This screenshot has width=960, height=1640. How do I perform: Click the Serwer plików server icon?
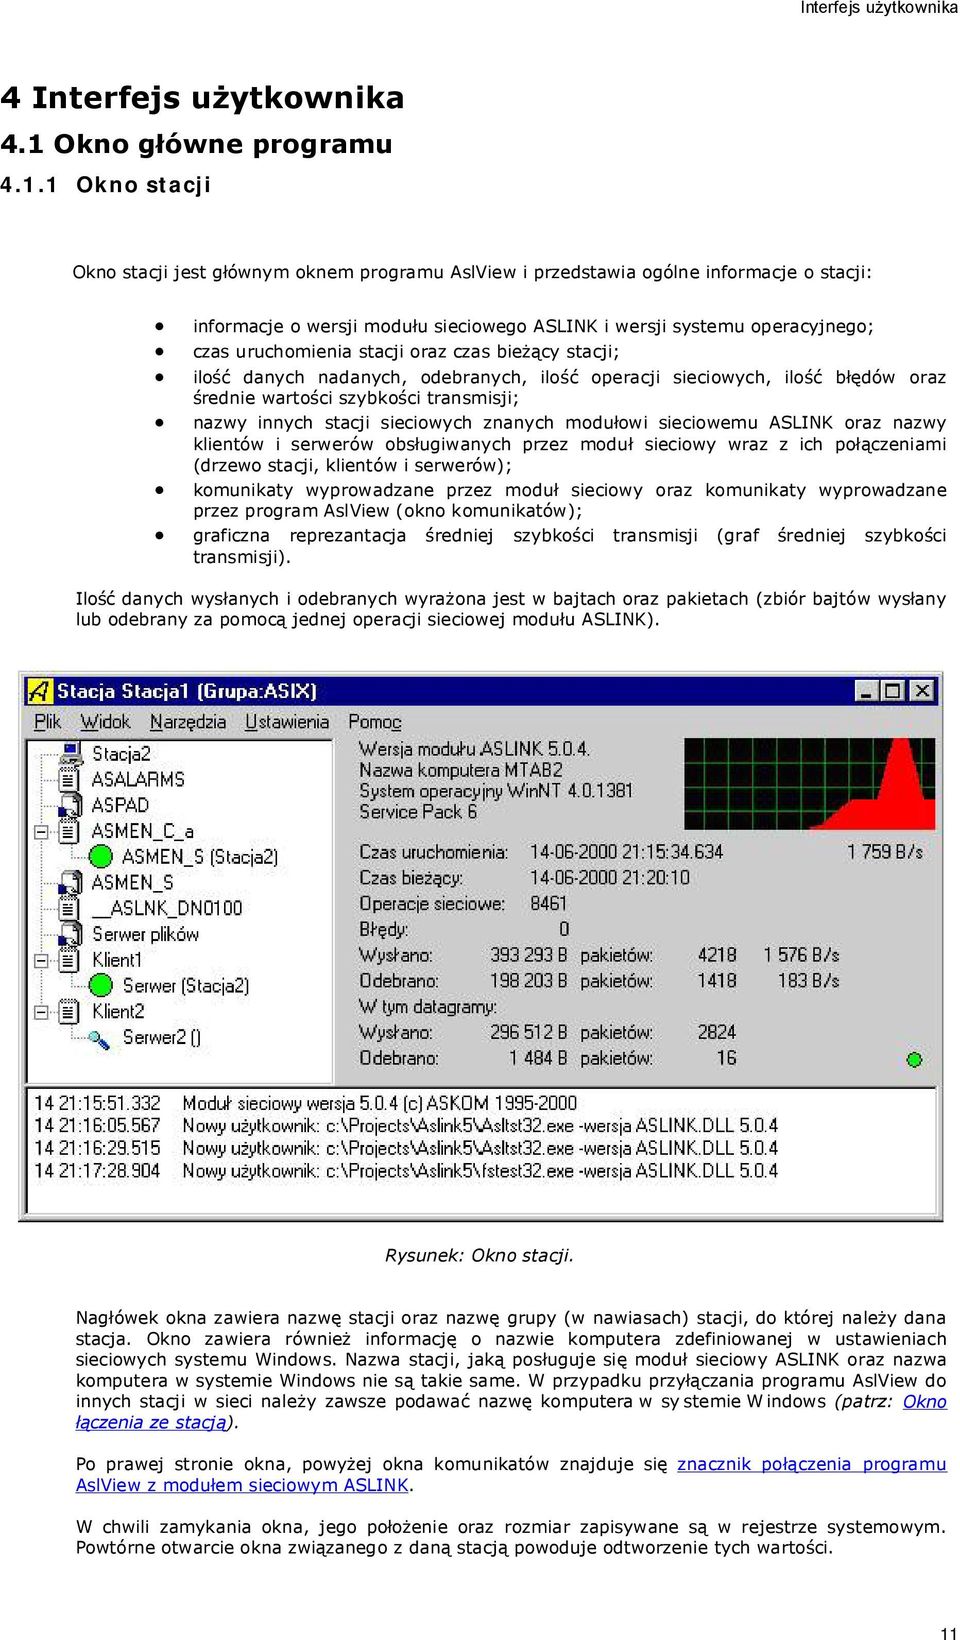tap(70, 934)
